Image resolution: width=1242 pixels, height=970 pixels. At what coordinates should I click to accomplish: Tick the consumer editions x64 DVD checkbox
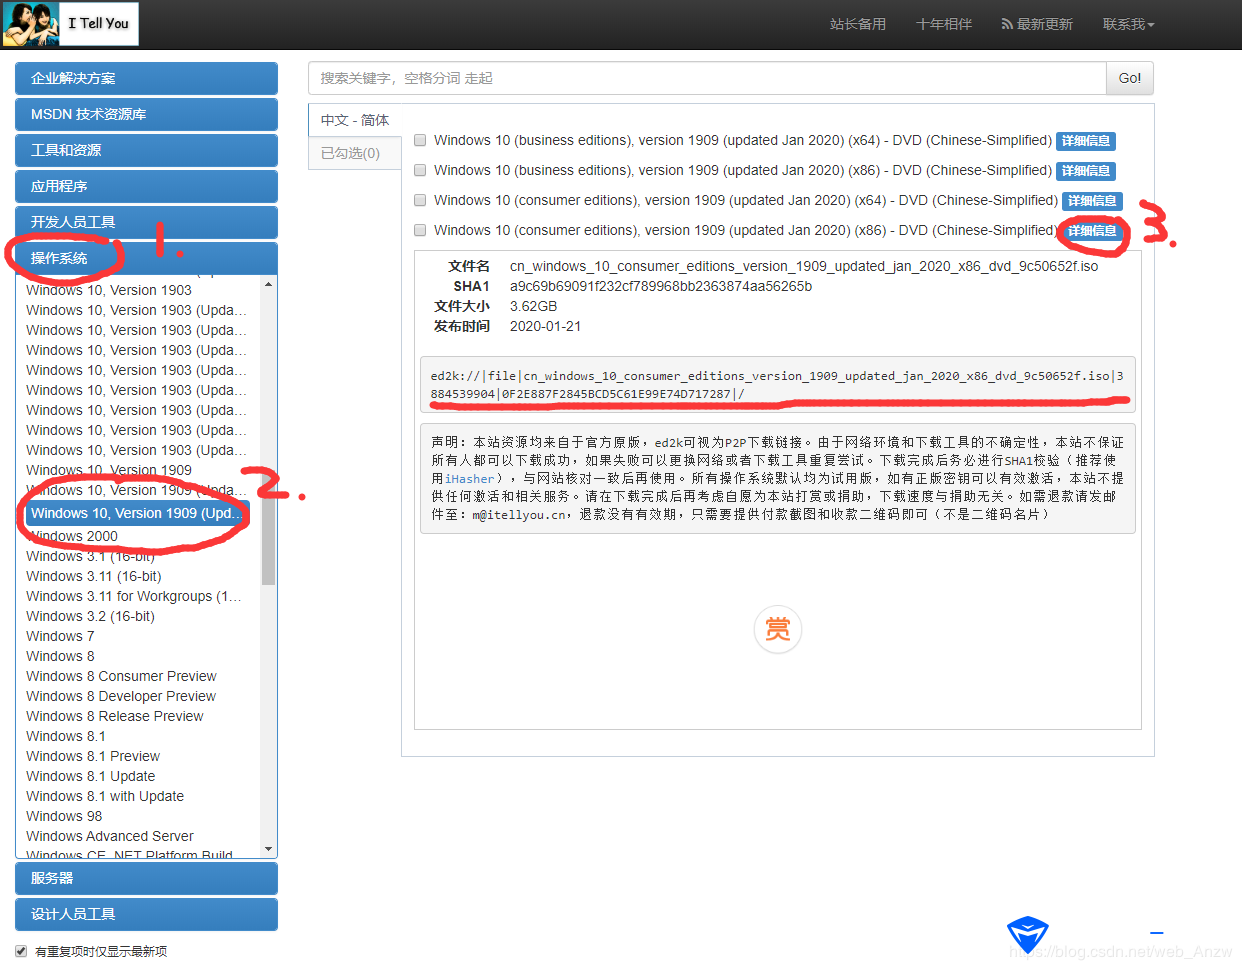[420, 200]
